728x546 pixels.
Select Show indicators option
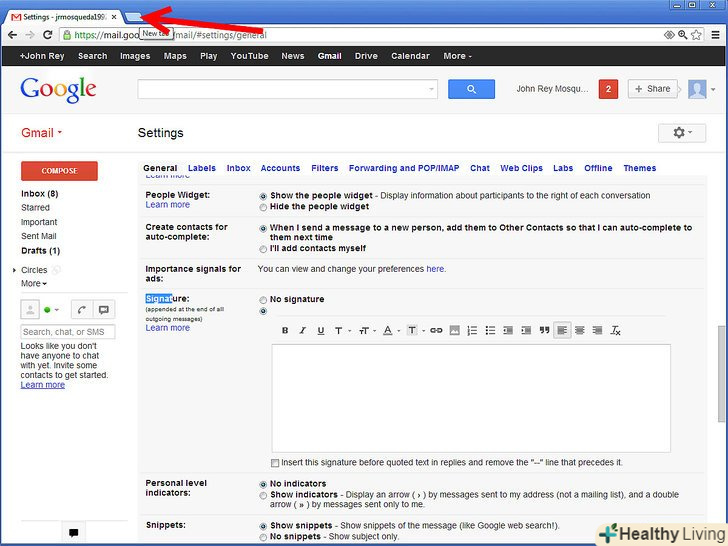point(263,495)
